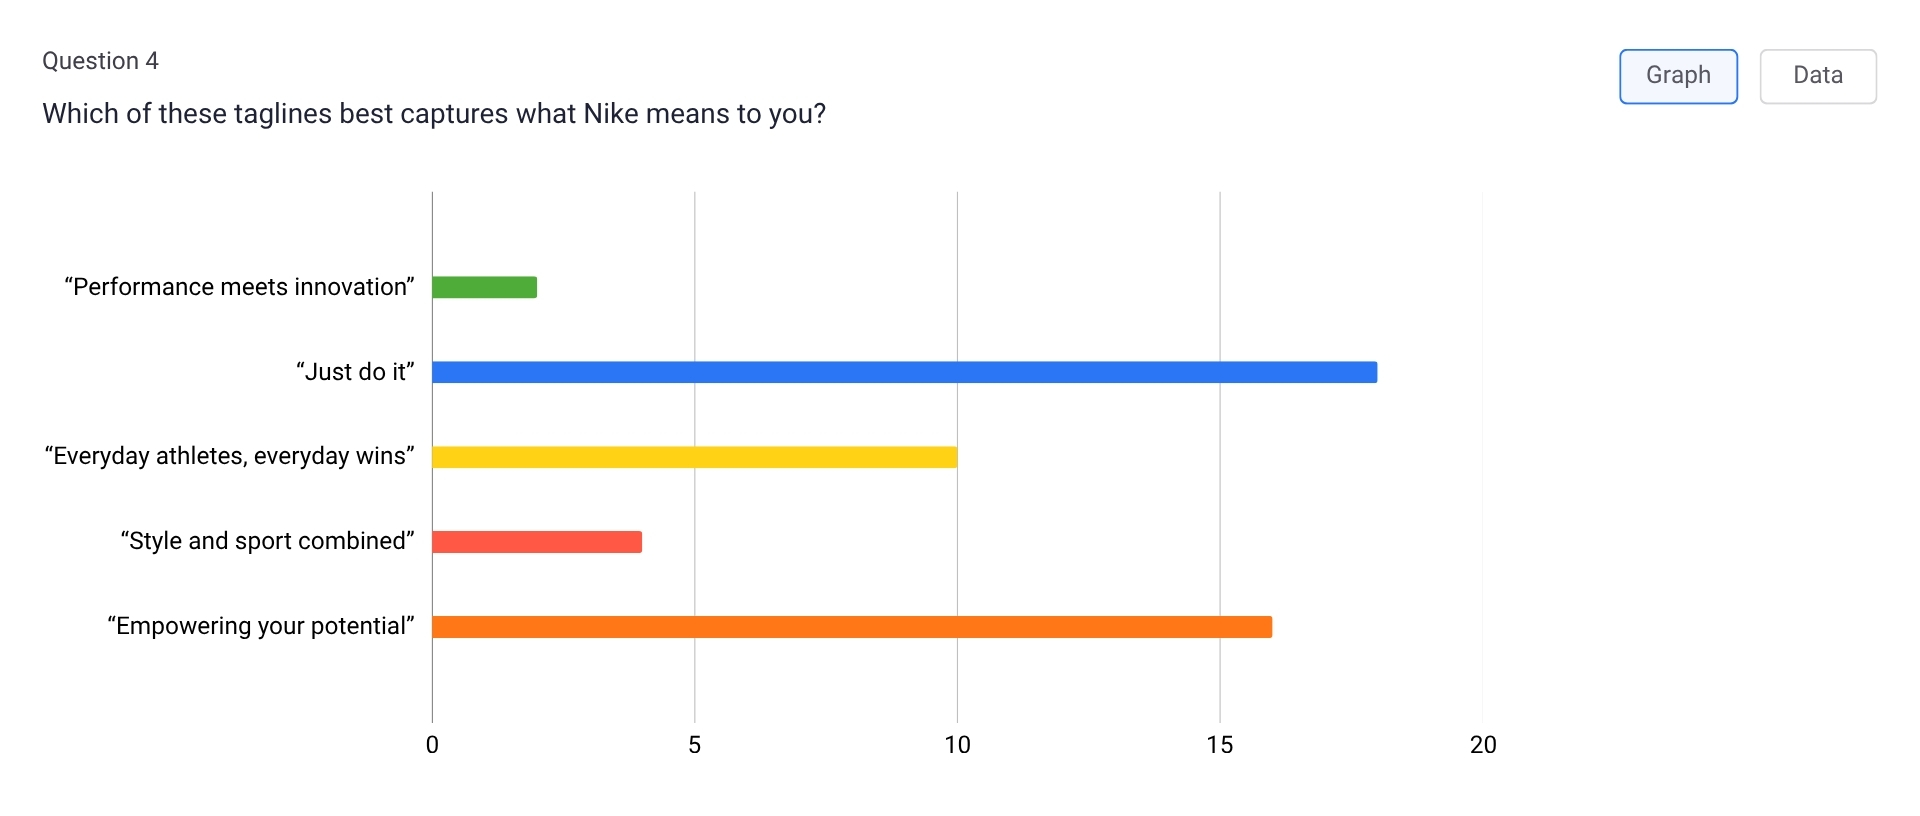Click the 20 tick on the x-axis
1920x816 pixels.
[x=1483, y=745]
